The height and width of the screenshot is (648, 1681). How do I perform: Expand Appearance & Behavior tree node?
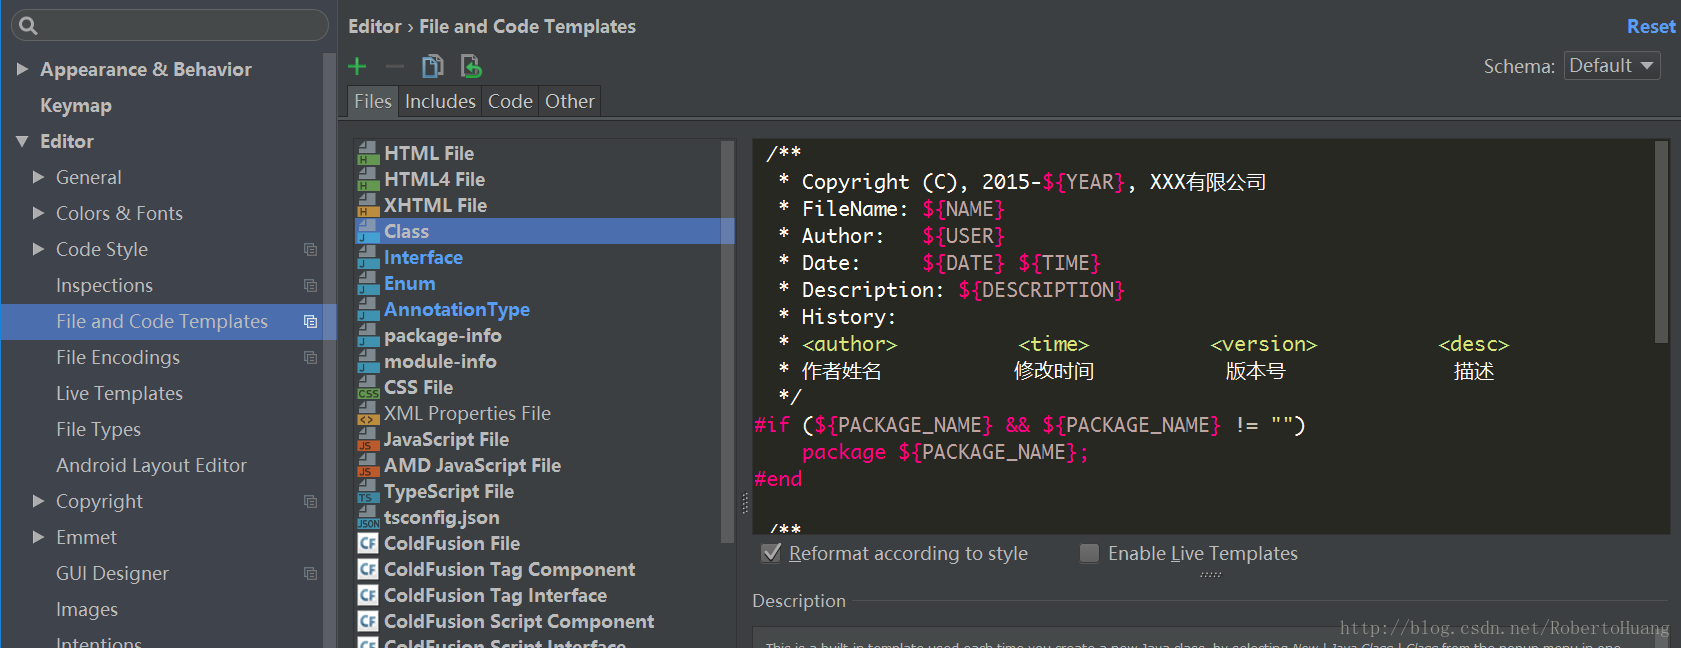[x=22, y=69]
